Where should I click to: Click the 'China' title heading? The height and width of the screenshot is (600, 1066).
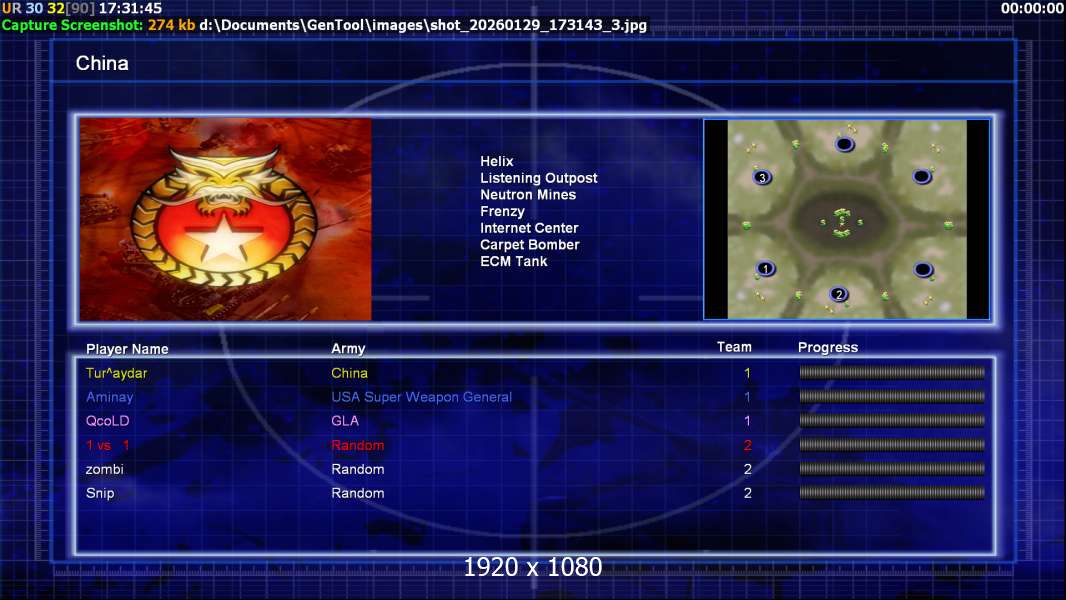click(x=102, y=63)
